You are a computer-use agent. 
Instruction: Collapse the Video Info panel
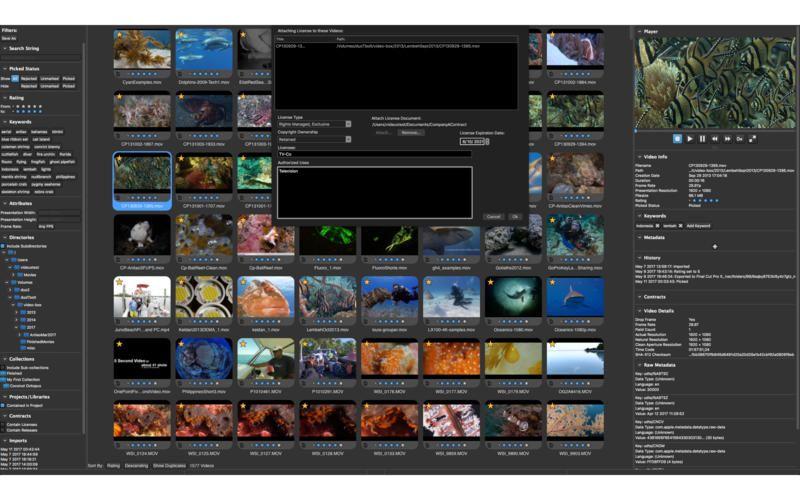639,157
